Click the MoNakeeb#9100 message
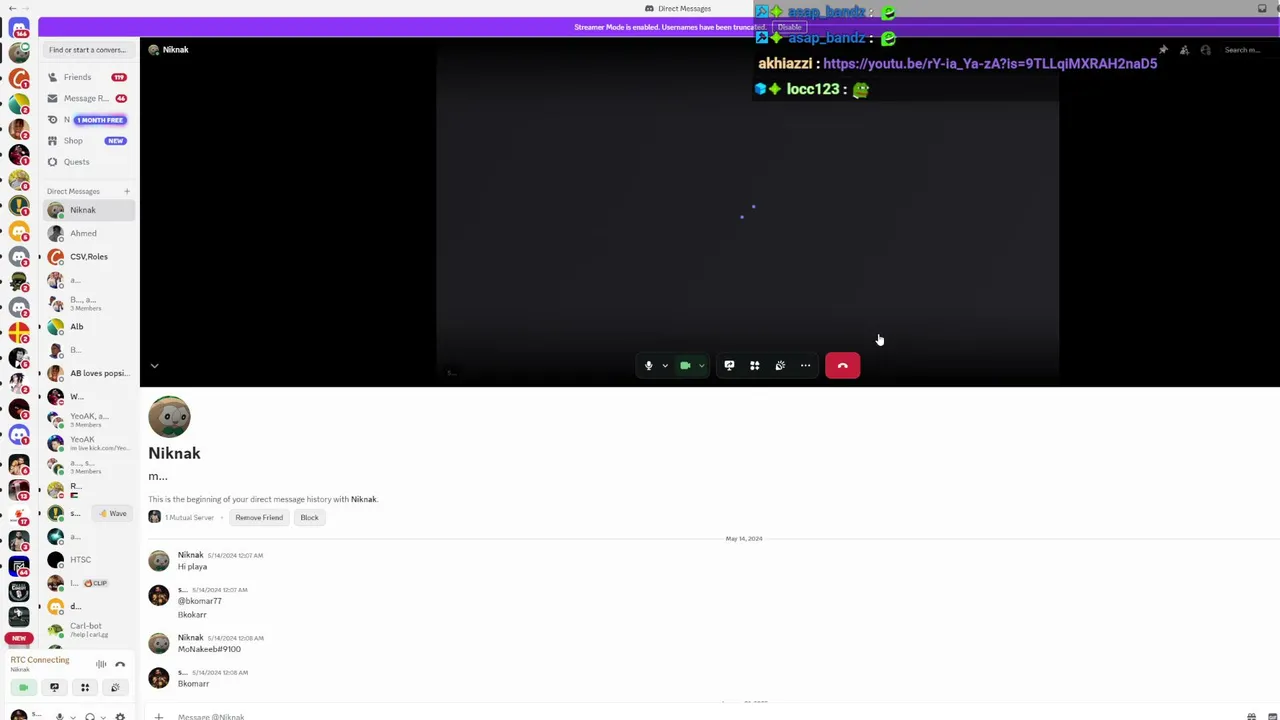The width and height of the screenshot is (1280, 720). coord(209,649)
